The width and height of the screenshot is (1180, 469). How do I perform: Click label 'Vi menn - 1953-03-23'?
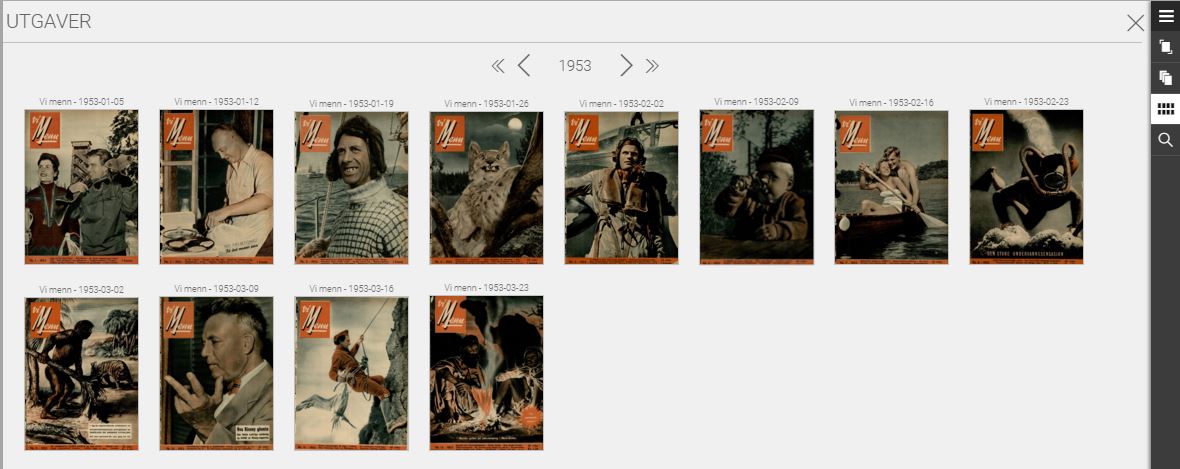click(486, 288)
